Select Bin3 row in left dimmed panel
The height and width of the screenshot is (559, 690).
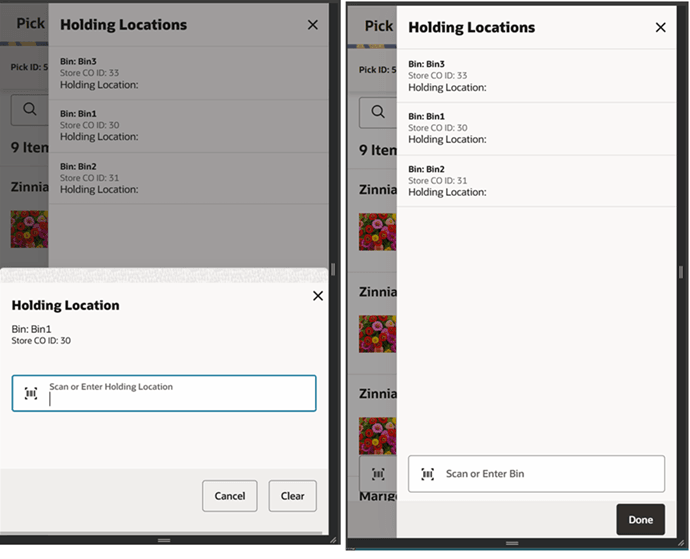tap(188, 73)
